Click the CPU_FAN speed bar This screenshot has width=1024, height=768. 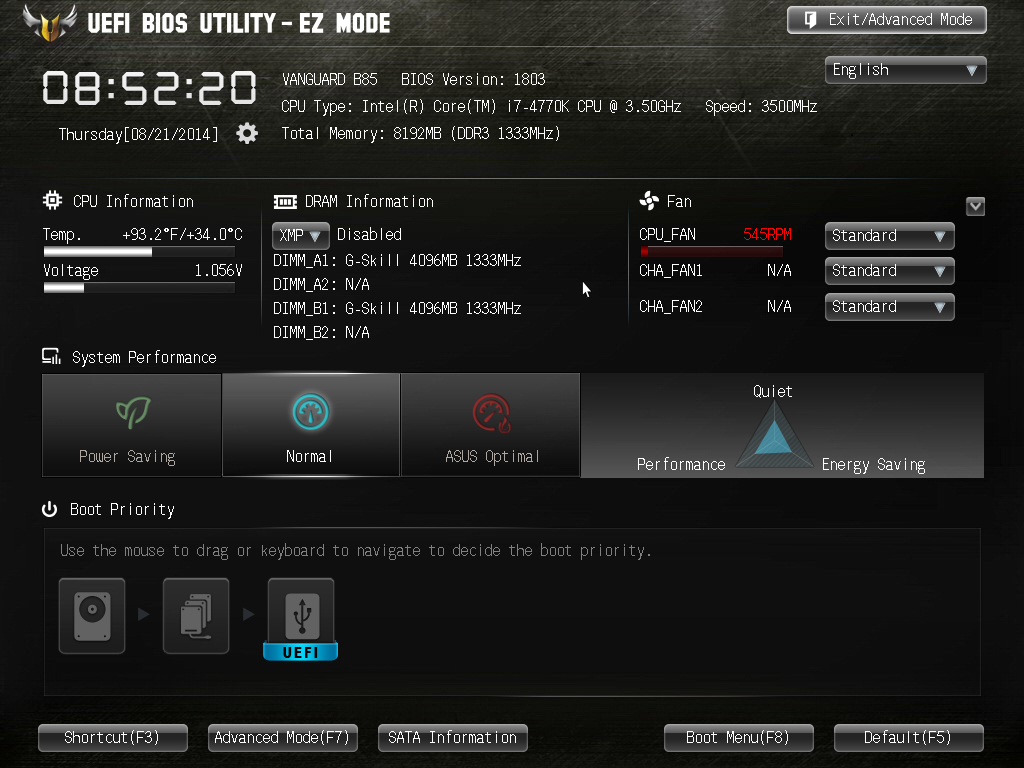coord(711,251)
